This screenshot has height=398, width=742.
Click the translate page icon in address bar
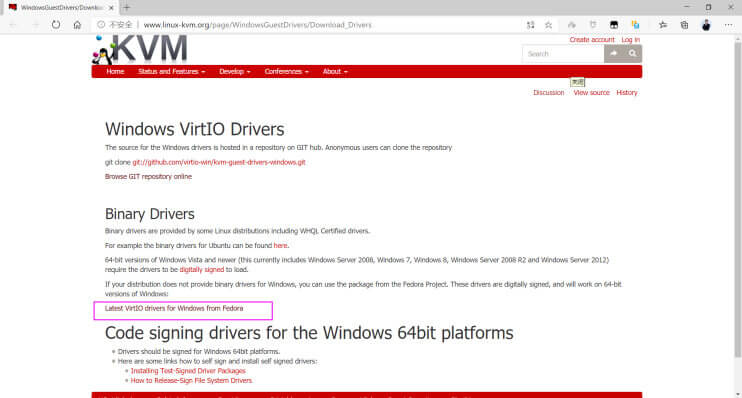[x=530, y=25]
